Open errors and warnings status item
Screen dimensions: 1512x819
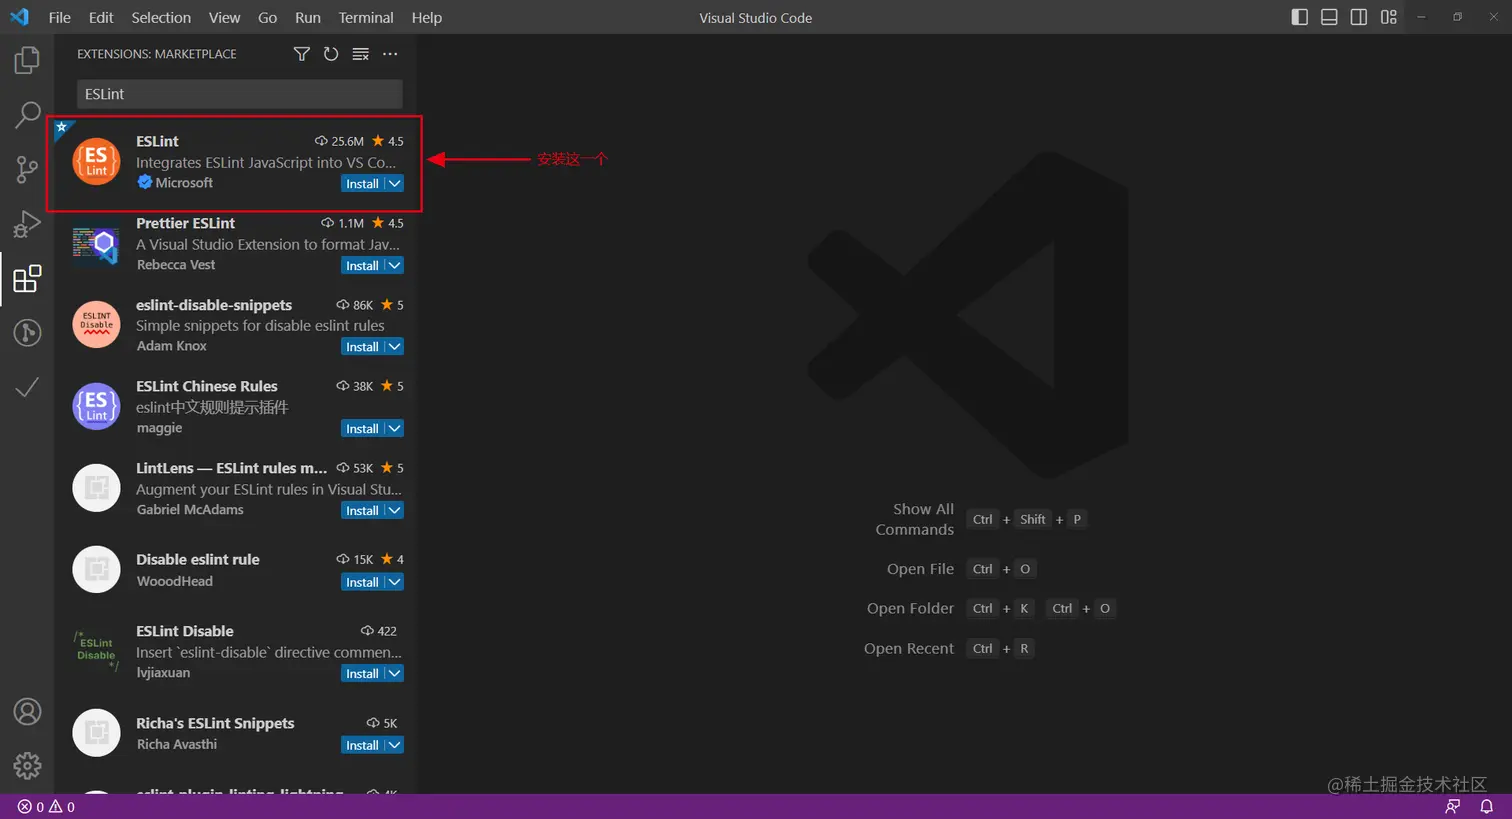46,807
